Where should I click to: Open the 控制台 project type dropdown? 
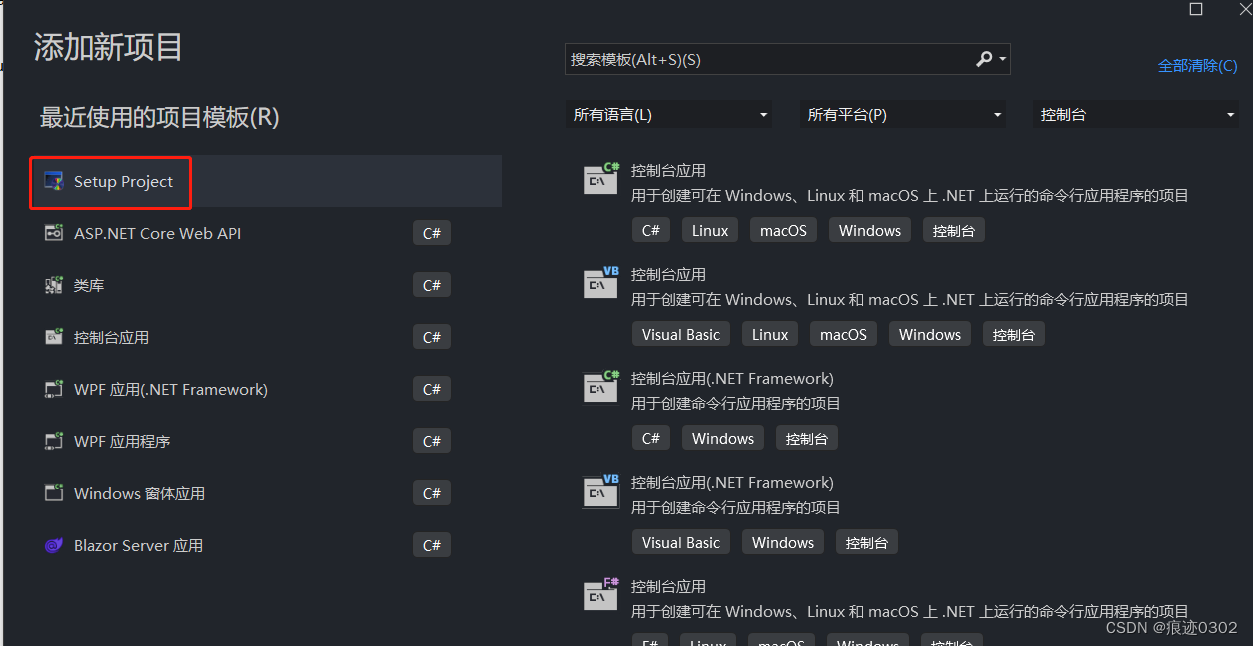click(x=1136, y=115)
